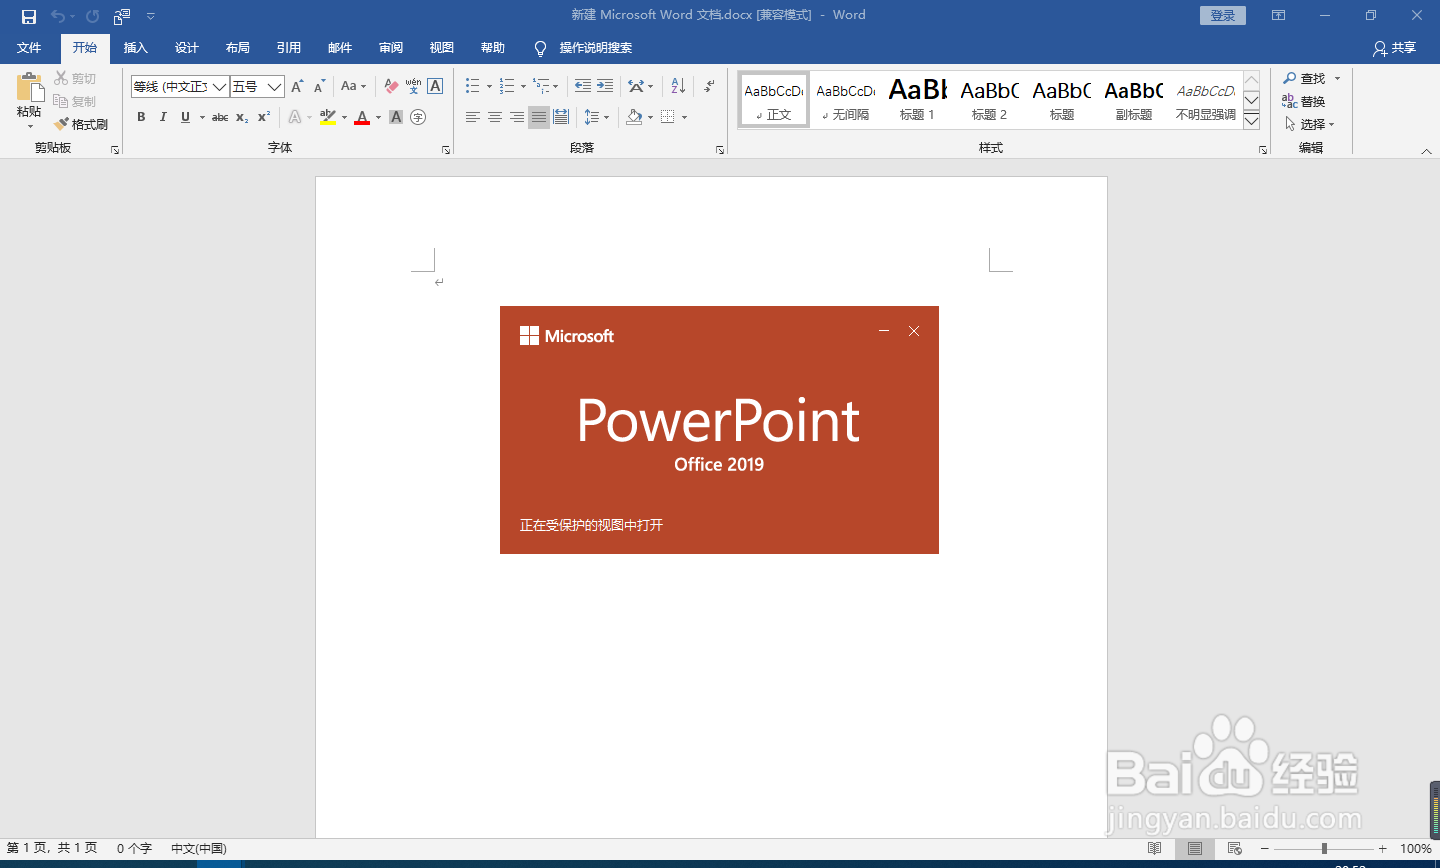The image size is (1440, 868).
Task: Open ribbon display options icon in title bar
Action: tap(1278, 15)
